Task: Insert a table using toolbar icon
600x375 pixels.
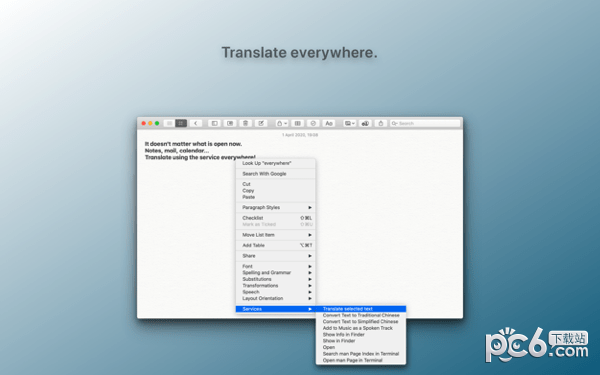Action: [x=298, y=123]
